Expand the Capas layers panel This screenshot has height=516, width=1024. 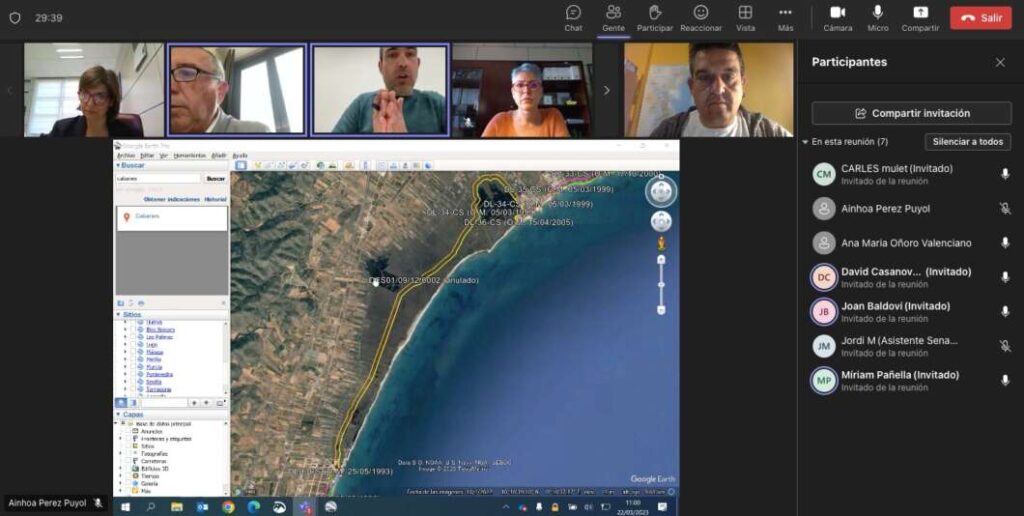(x=126, y=414)
